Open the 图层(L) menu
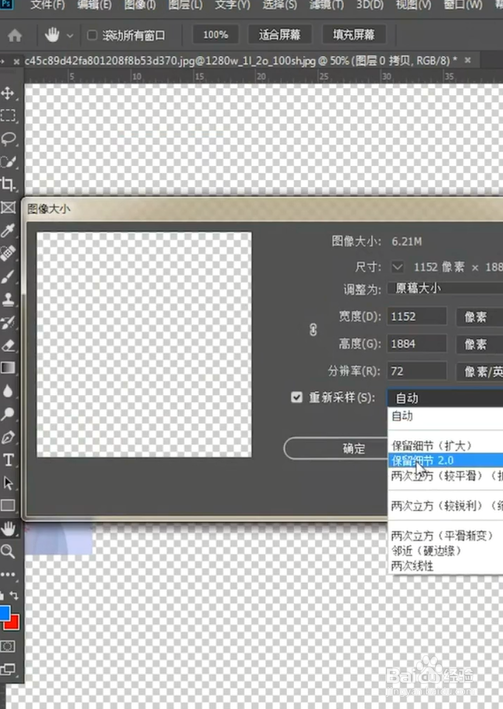Viewport: 503px width, 709px height. coord(185,5)
